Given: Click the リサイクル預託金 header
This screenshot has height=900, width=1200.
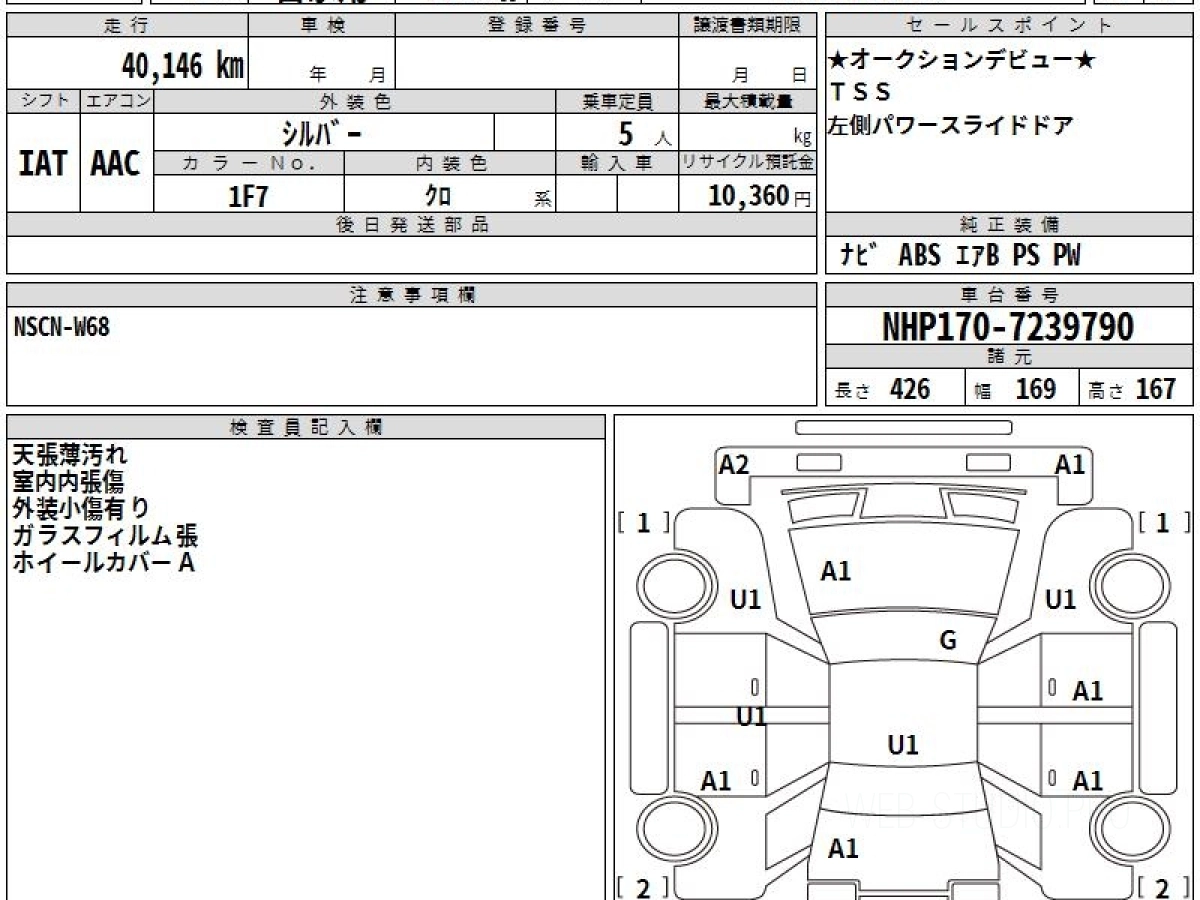Looking at the screenshot, I should click(748, 163).
